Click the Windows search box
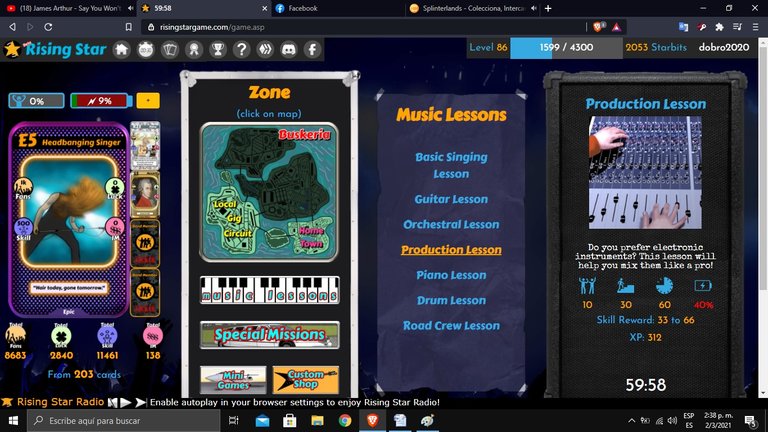The height and width of the screenshot is (432, 768). coord(123,421)
